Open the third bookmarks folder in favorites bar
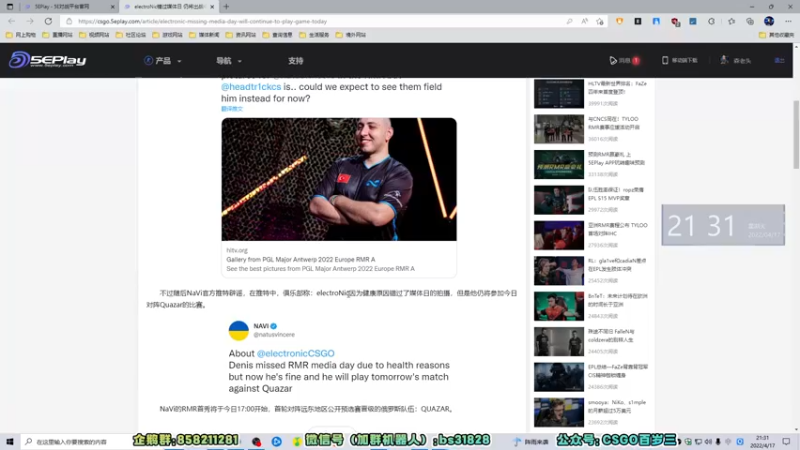800x450 pixels. (x=94, y=35)
